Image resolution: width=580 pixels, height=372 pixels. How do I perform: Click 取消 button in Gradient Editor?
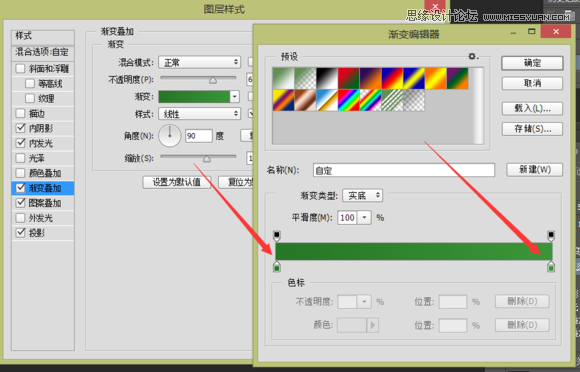click(x=532, y=83)
